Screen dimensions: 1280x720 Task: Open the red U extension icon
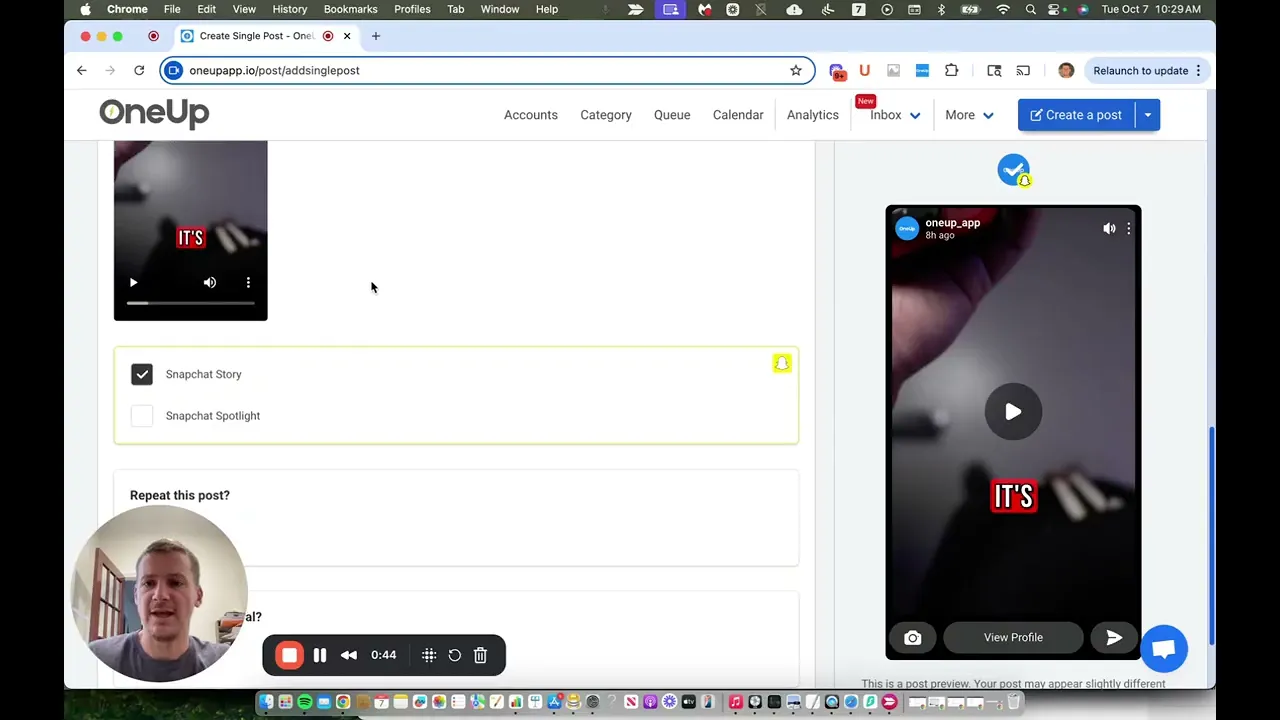click(865, 70)
